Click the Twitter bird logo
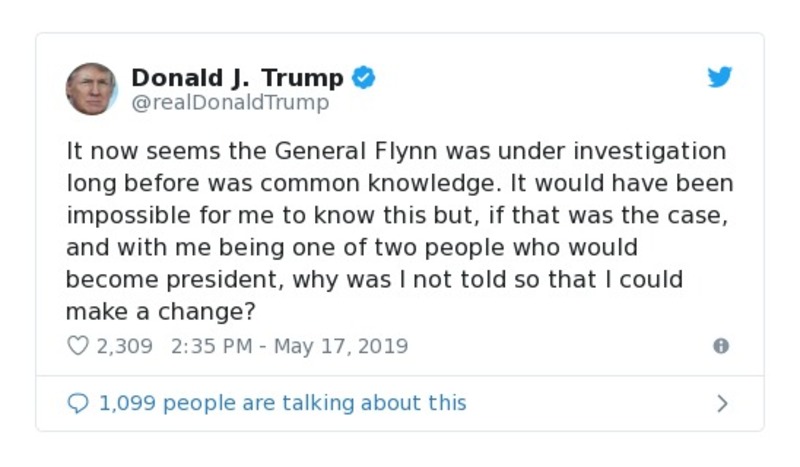800x467 pixels. [720, 78]
